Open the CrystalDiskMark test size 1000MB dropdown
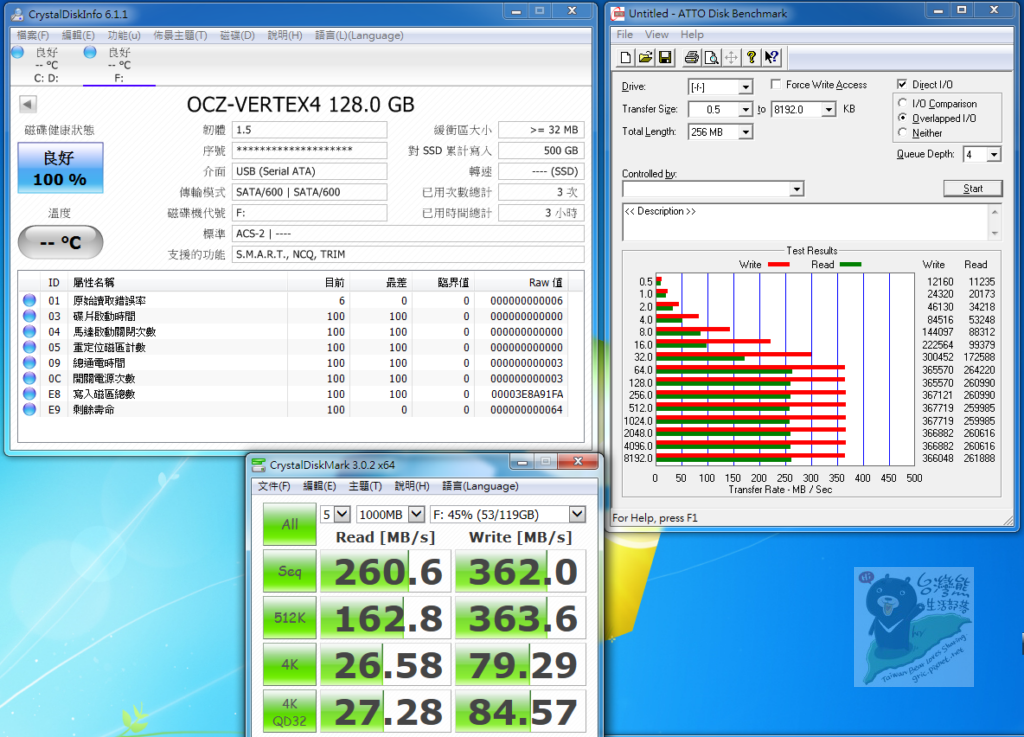Image resolution: width=1024 pixels, height=737 pixels. (416, 514)
